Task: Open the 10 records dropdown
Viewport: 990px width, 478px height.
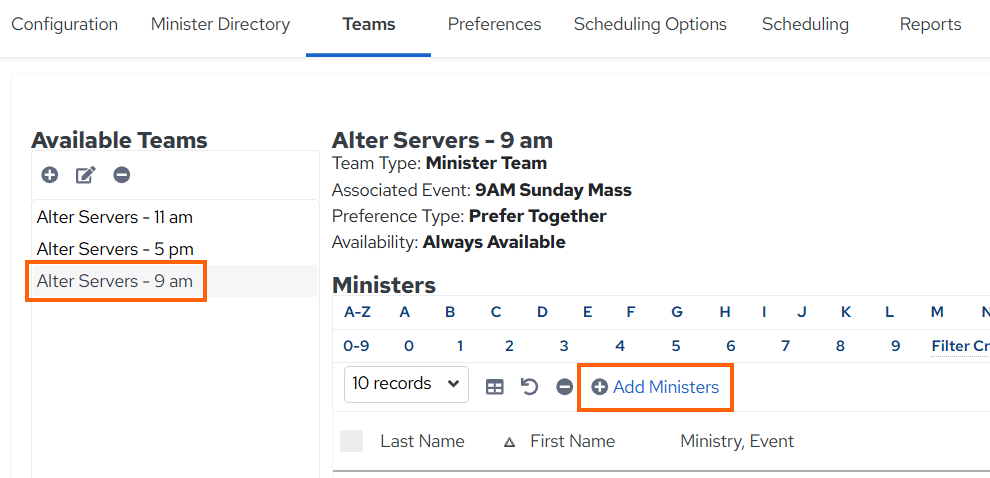Action: click(406, 384)
